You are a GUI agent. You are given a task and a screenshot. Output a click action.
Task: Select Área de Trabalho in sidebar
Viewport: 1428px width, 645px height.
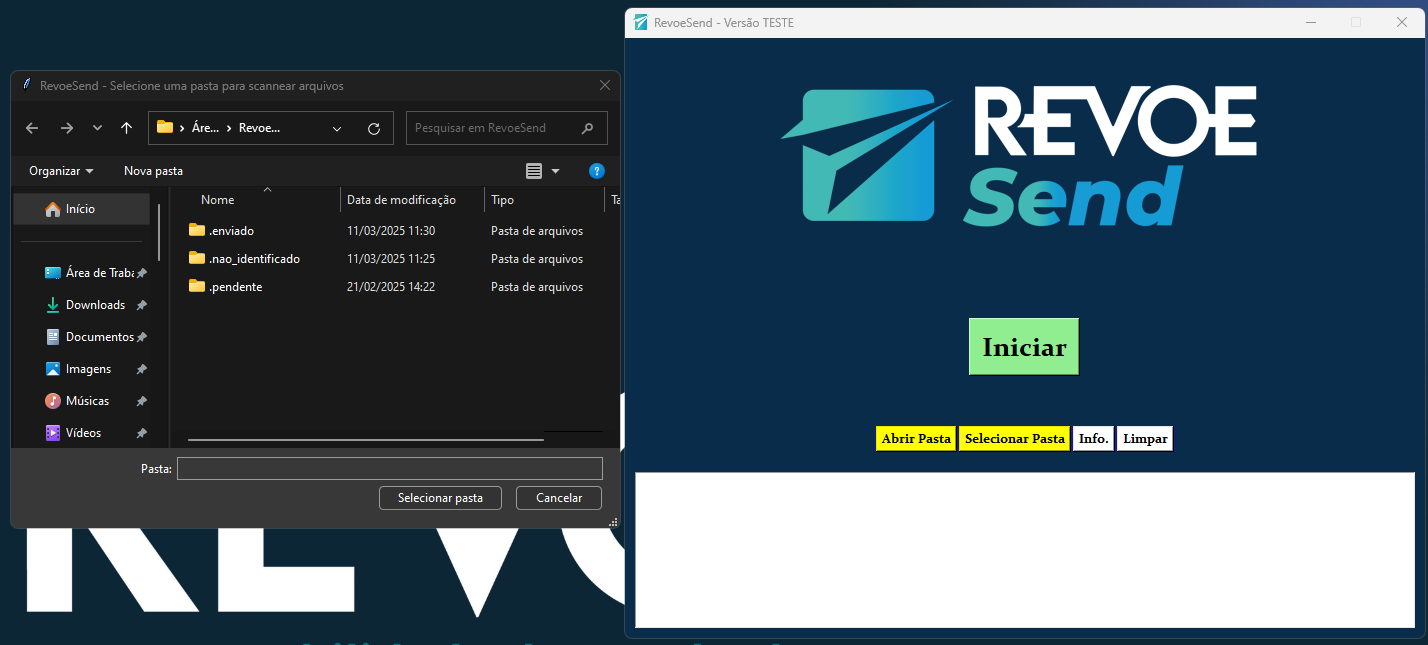click(90, 273)
